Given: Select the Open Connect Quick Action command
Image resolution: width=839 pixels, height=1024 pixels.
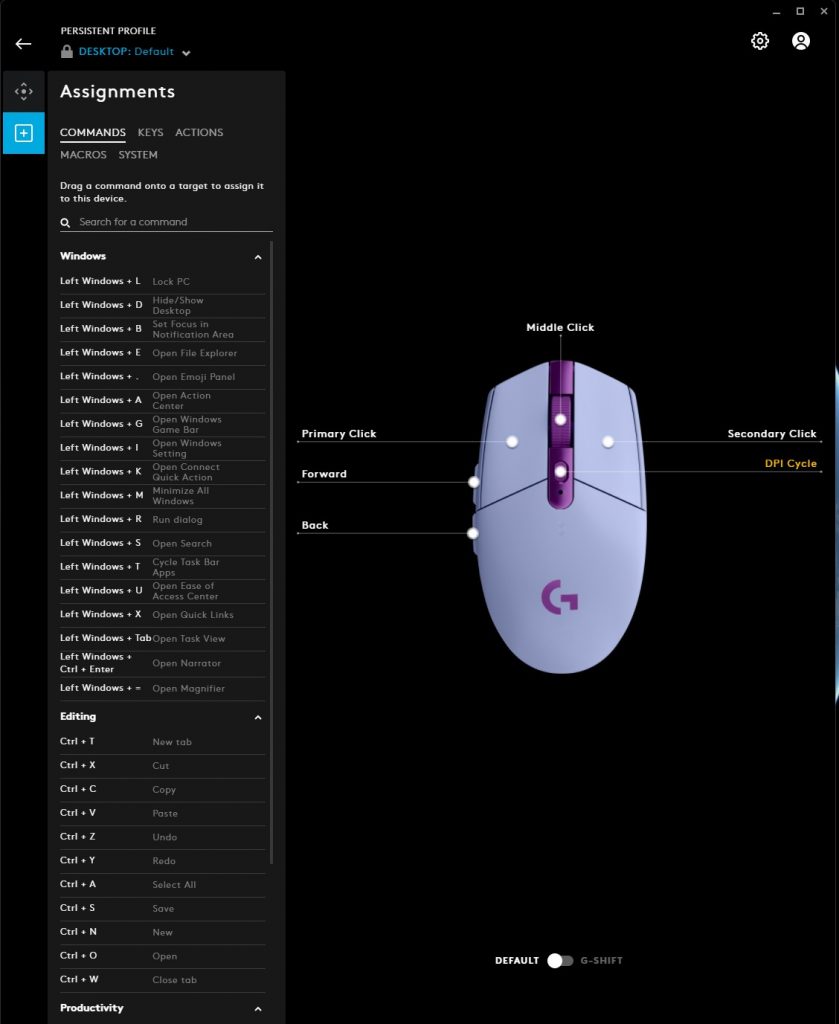Looking at the screenshot, I should [163, 472].
